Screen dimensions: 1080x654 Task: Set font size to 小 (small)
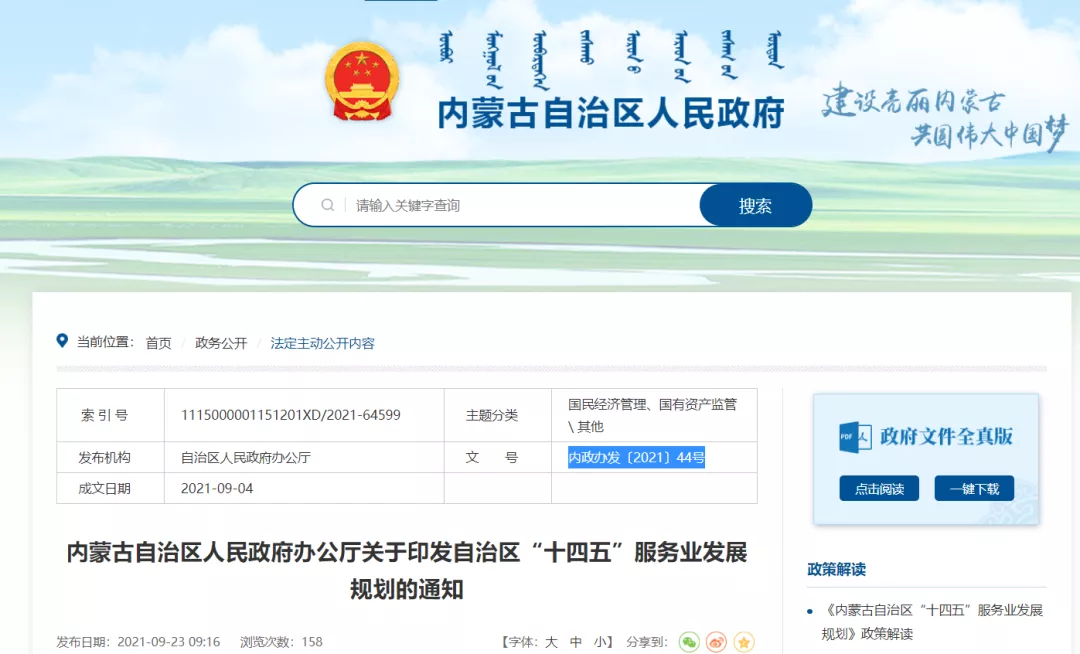[600, 642]
